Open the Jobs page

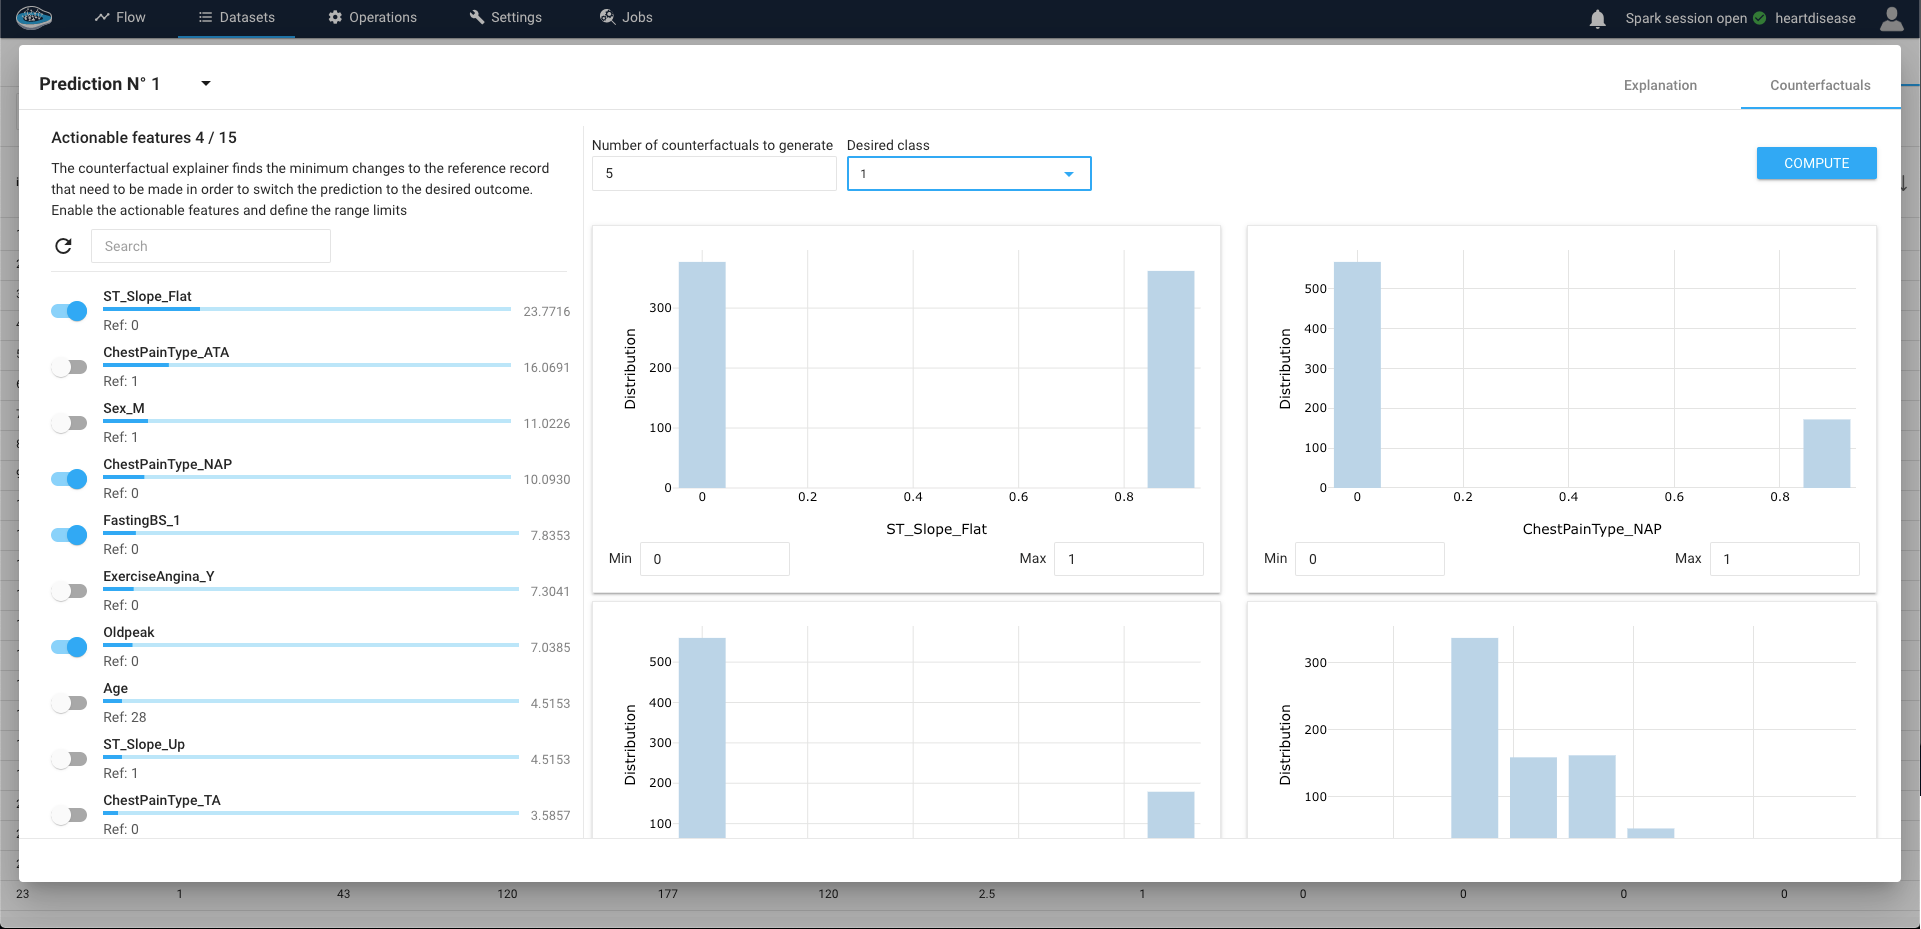coord(626,18)
